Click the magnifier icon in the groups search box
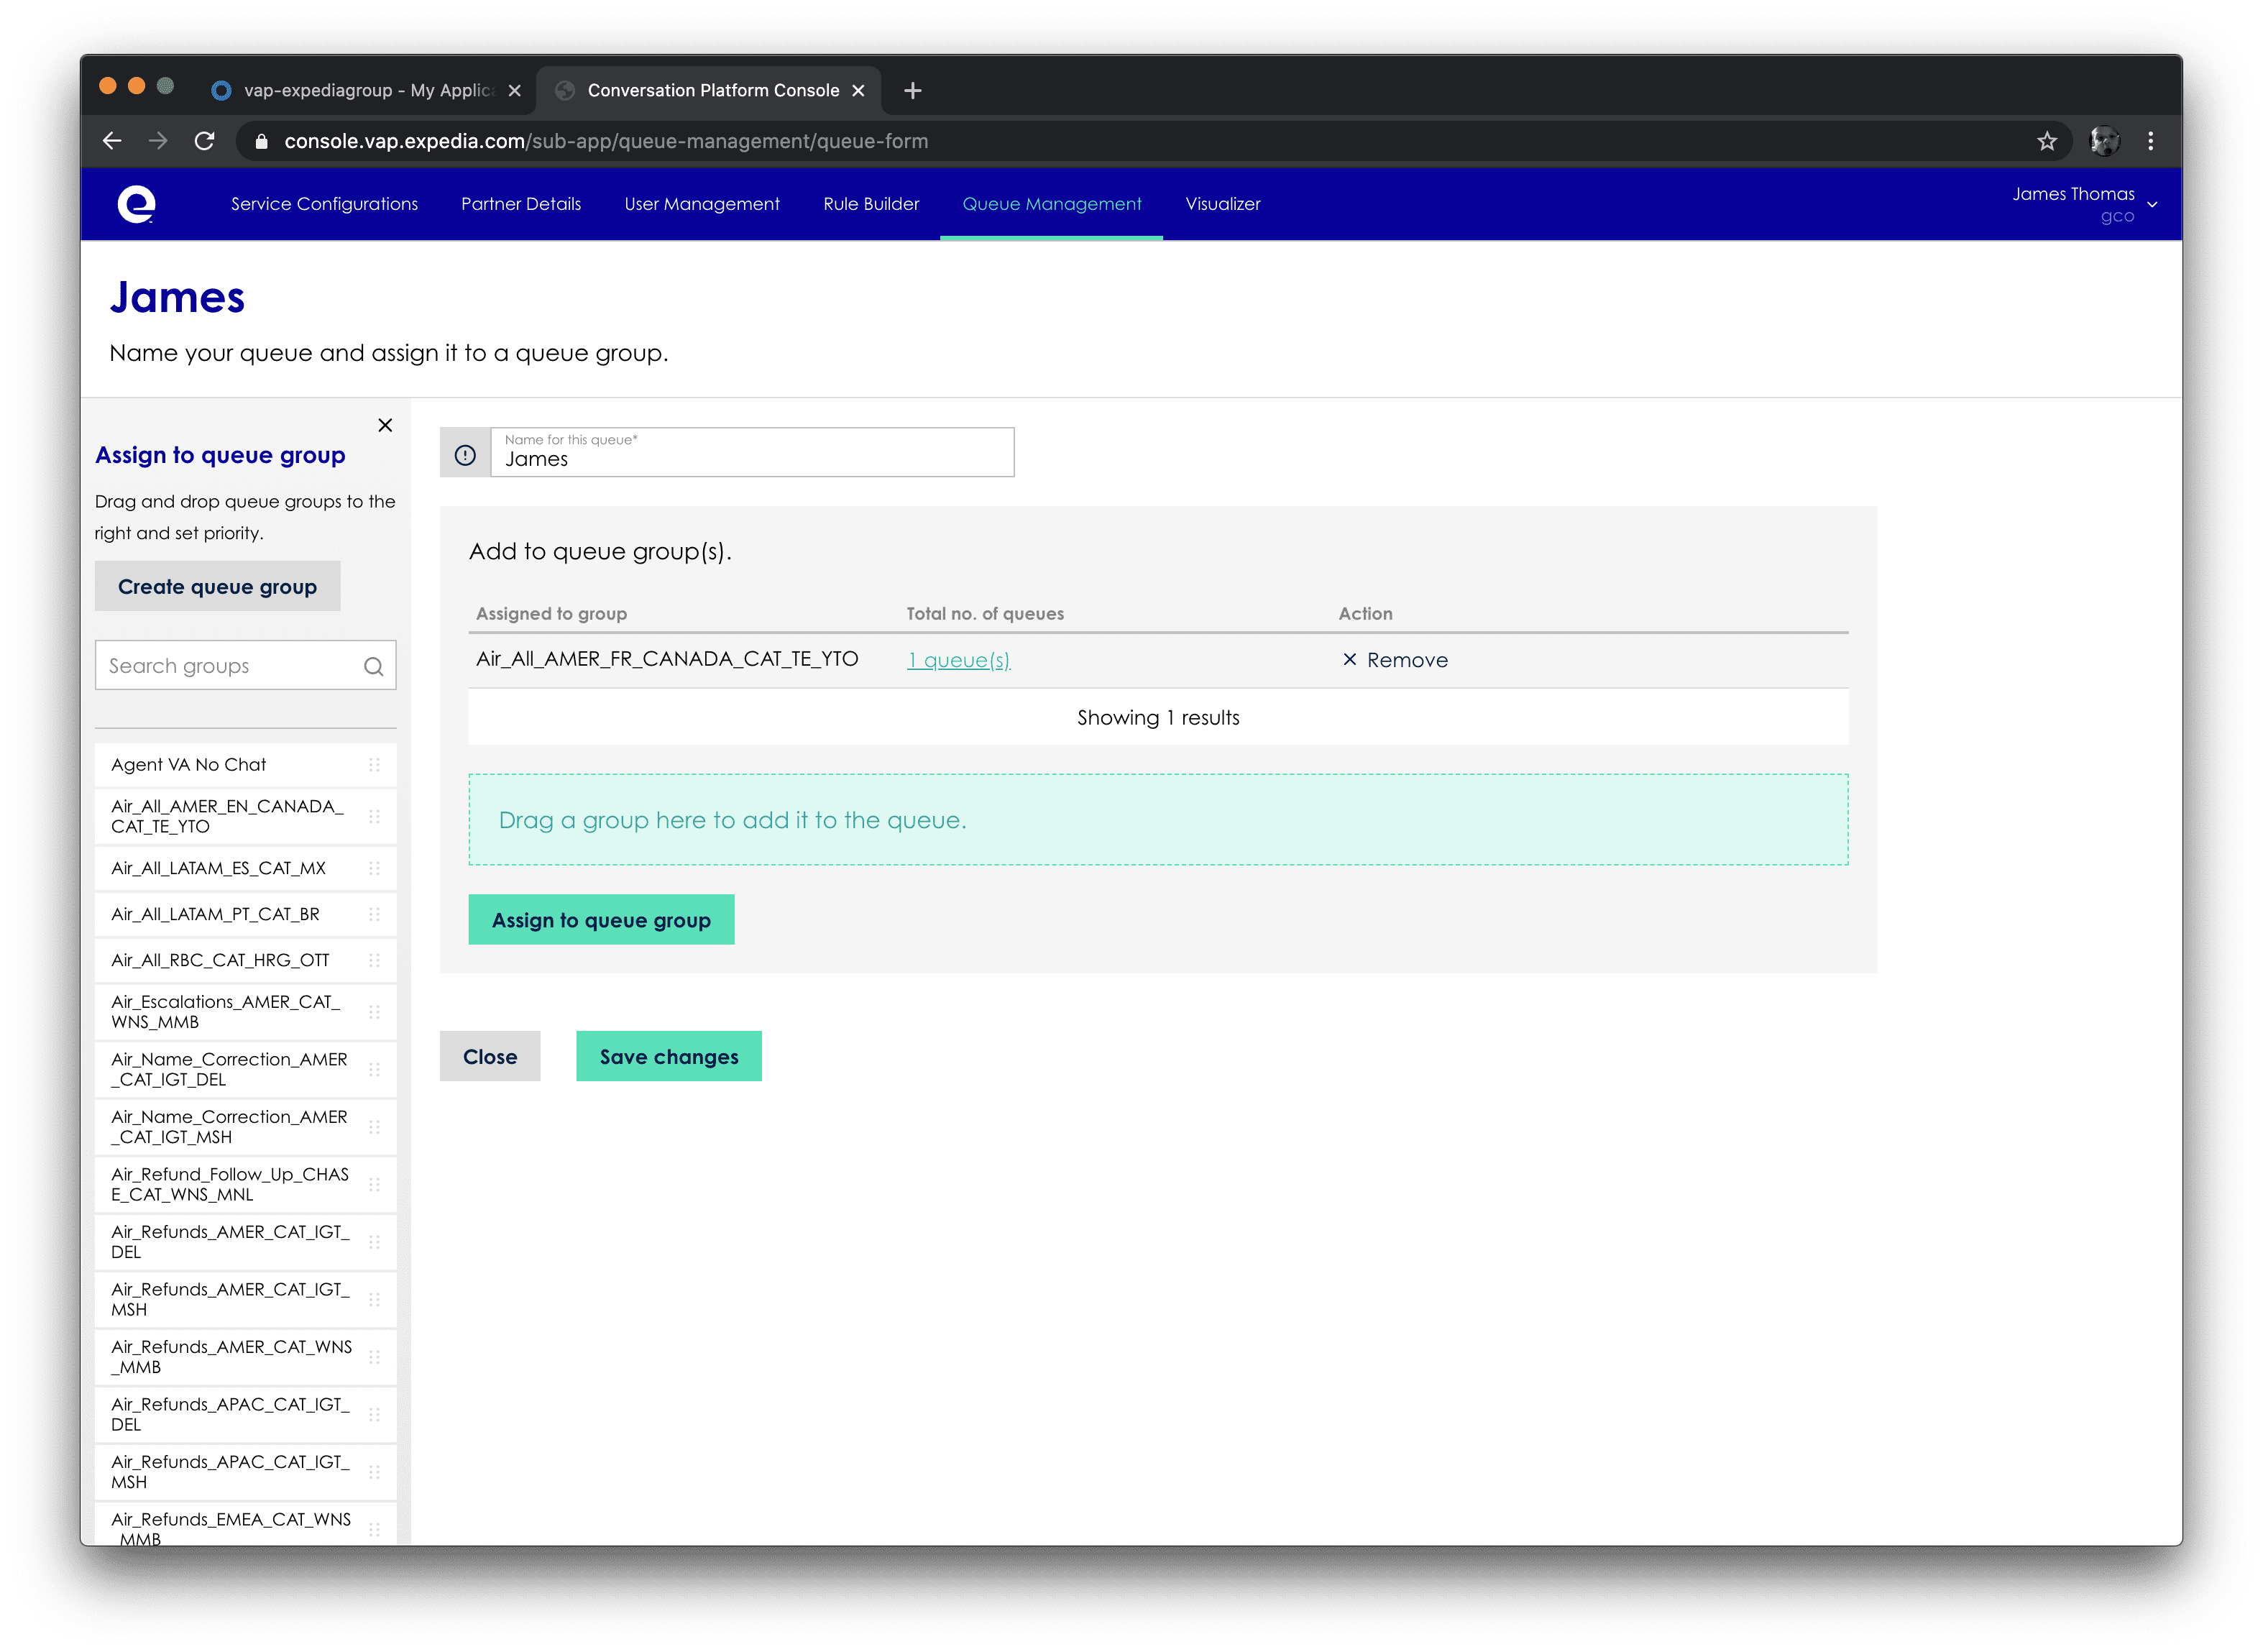 point(374,665)
